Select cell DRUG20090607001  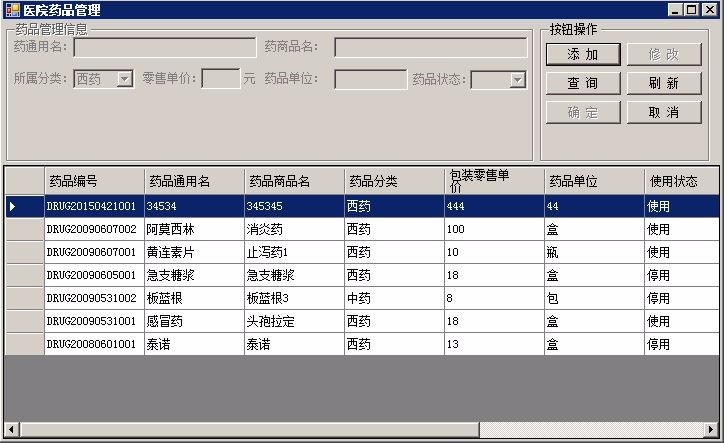click(x=95, y=252)
